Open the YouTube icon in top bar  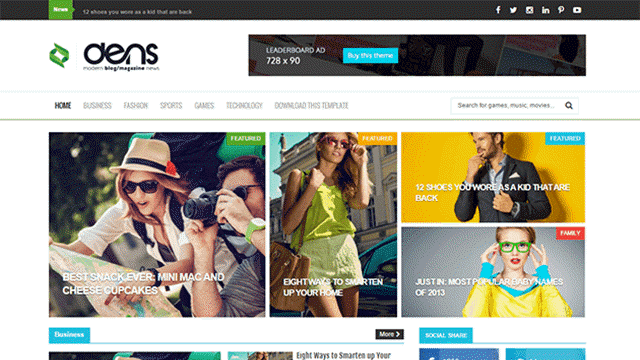pyautogui.click(x=577, y=10)
